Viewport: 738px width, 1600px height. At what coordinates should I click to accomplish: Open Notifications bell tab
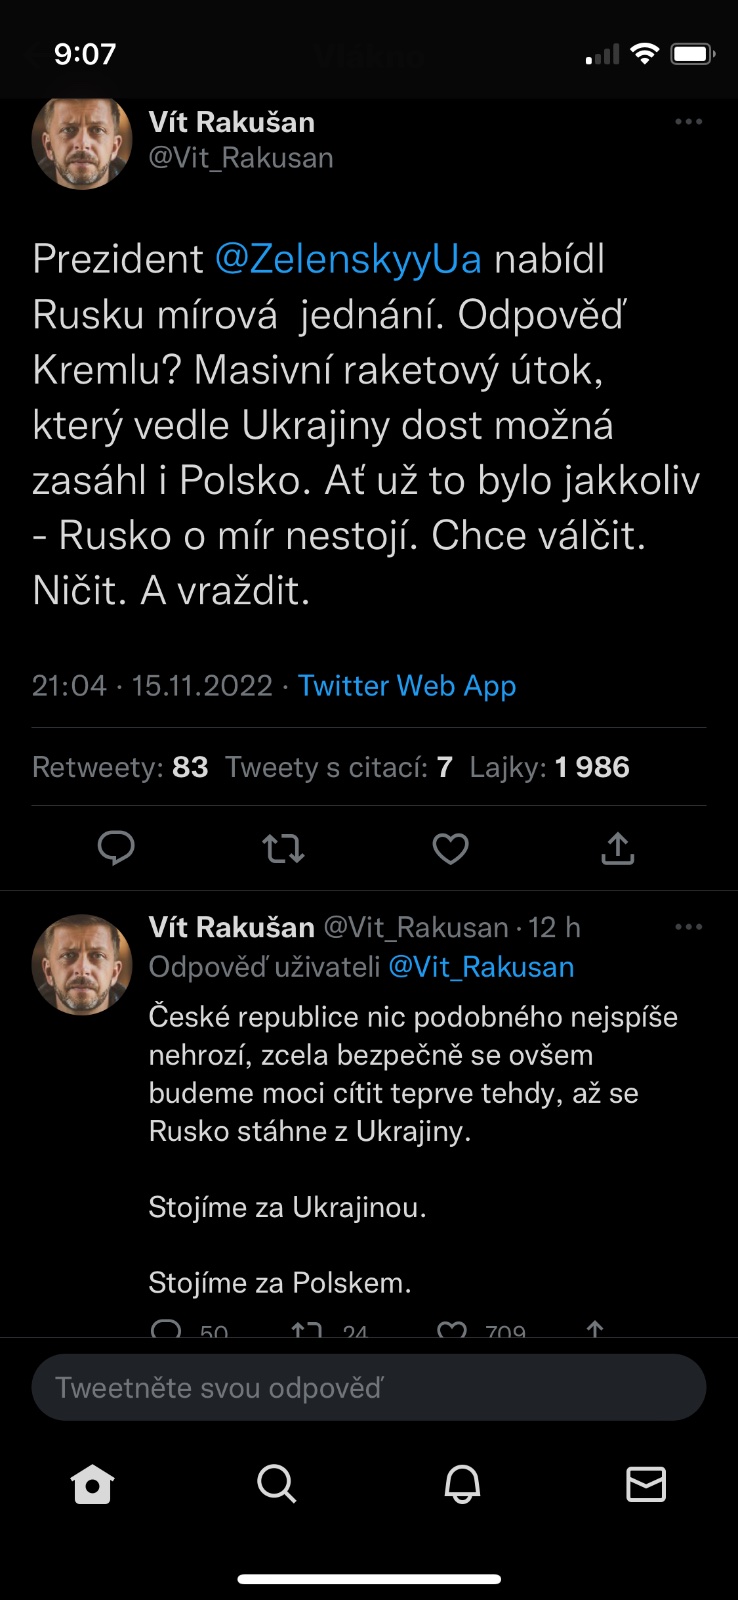click(x=462, y=1485)
